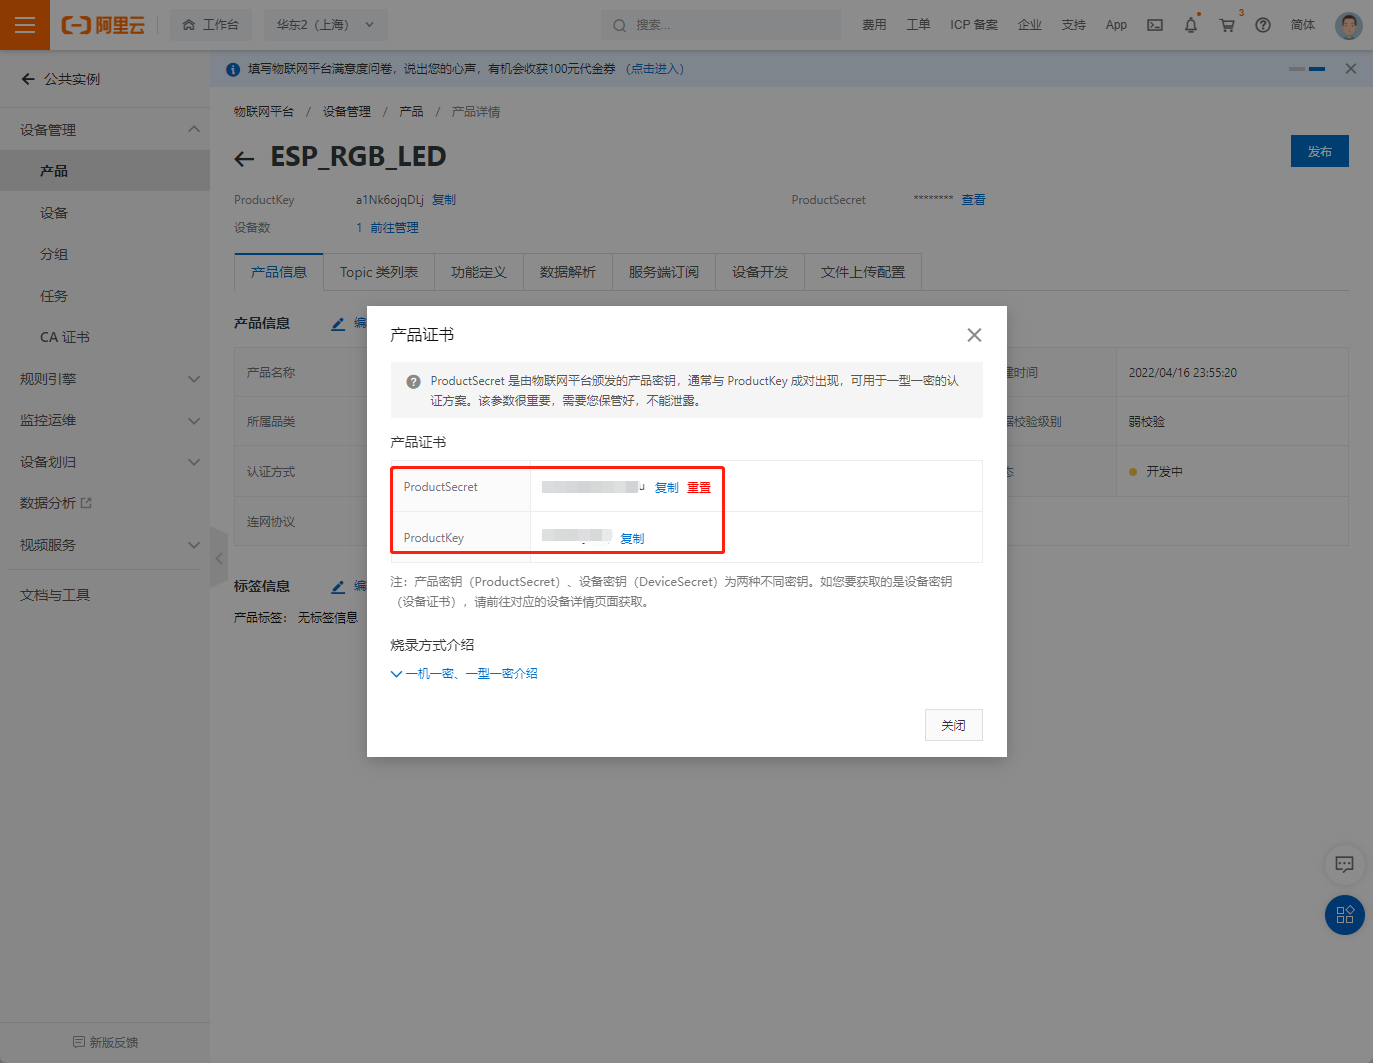Close the 产品证书 dialog with X

pyautogui.click(x=974, y=335)
